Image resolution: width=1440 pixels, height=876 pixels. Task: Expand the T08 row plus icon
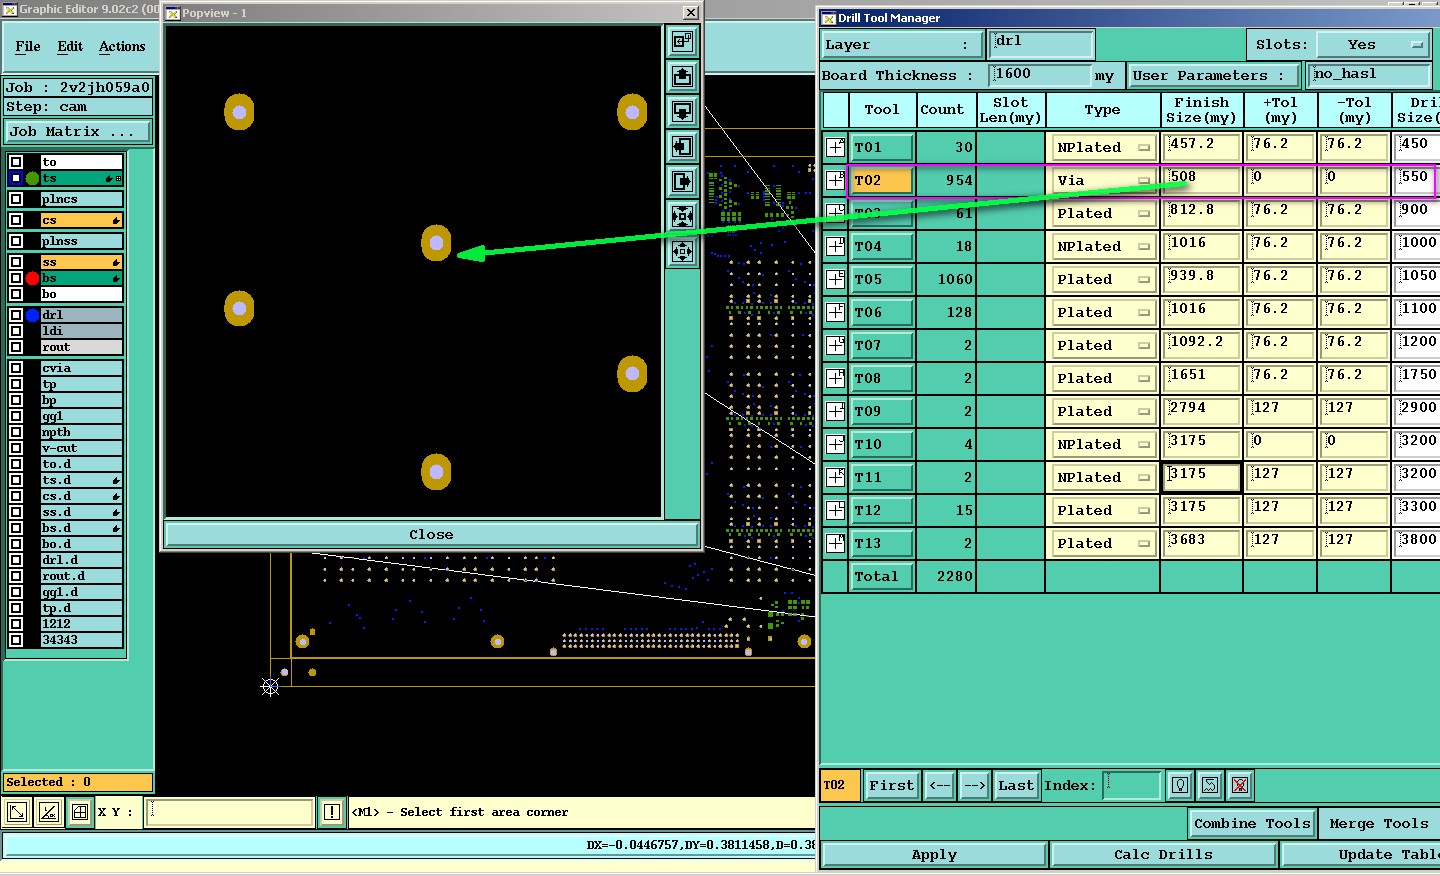(836, 378)
